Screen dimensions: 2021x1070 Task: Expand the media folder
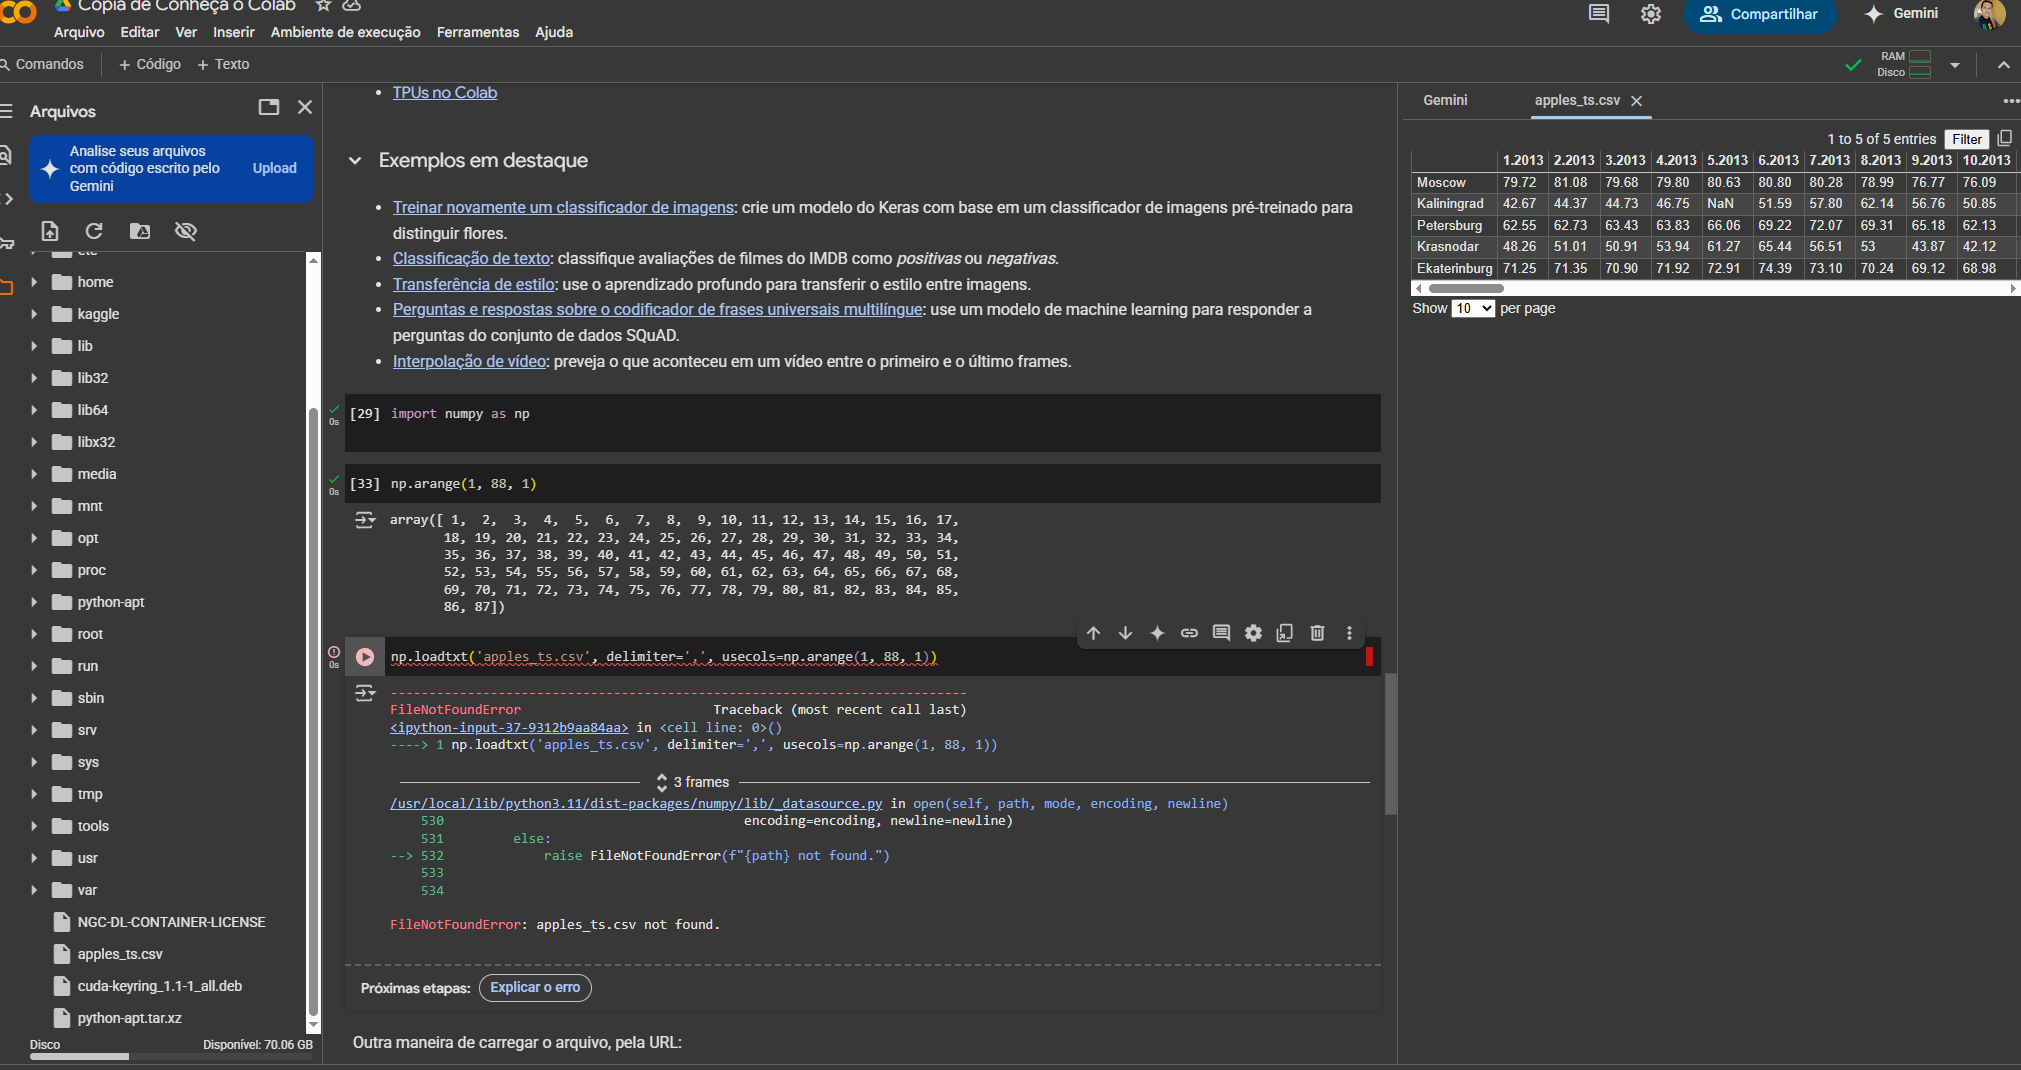34,474
